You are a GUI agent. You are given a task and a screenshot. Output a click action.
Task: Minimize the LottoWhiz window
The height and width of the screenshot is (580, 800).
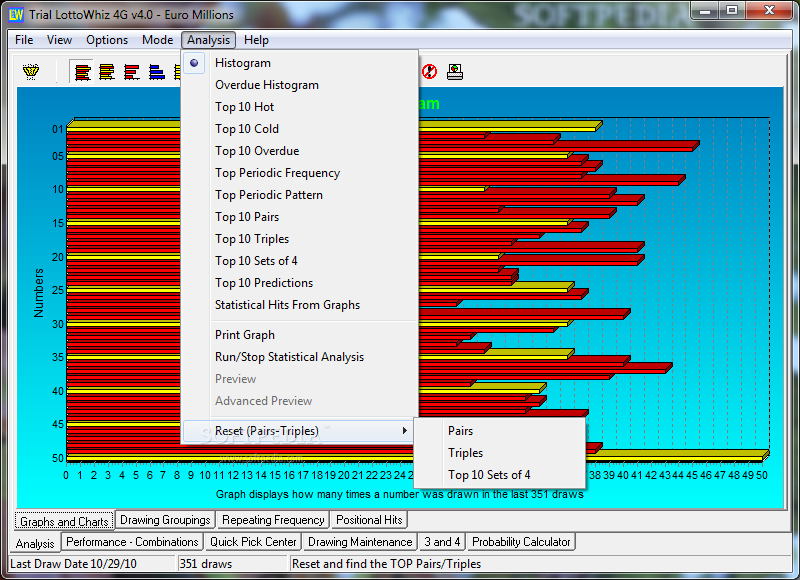tap(705, 11)
